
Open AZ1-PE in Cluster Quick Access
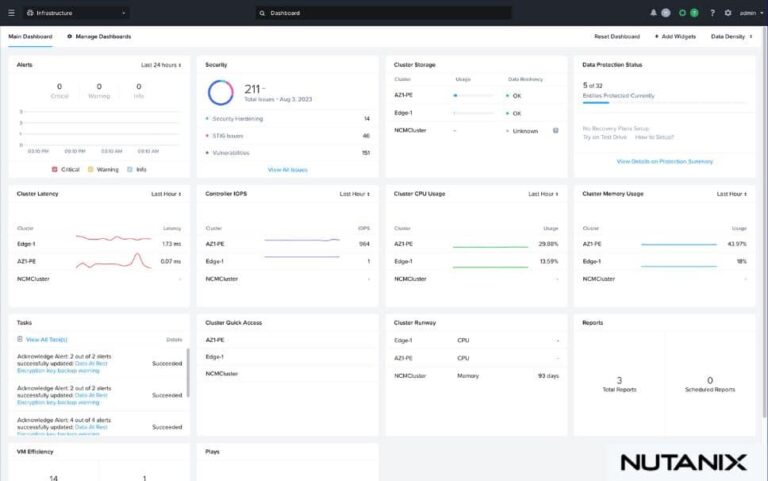[x=215, y=339]
